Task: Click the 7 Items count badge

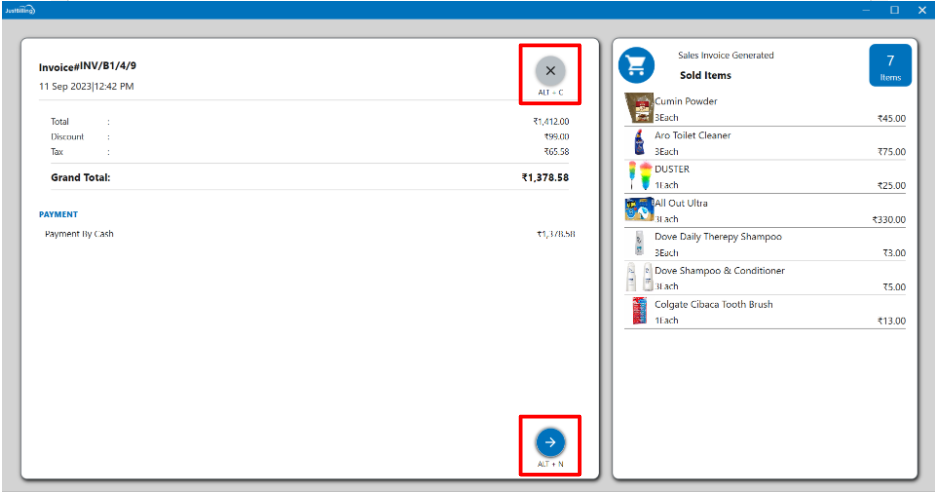Action: [890, 65]
